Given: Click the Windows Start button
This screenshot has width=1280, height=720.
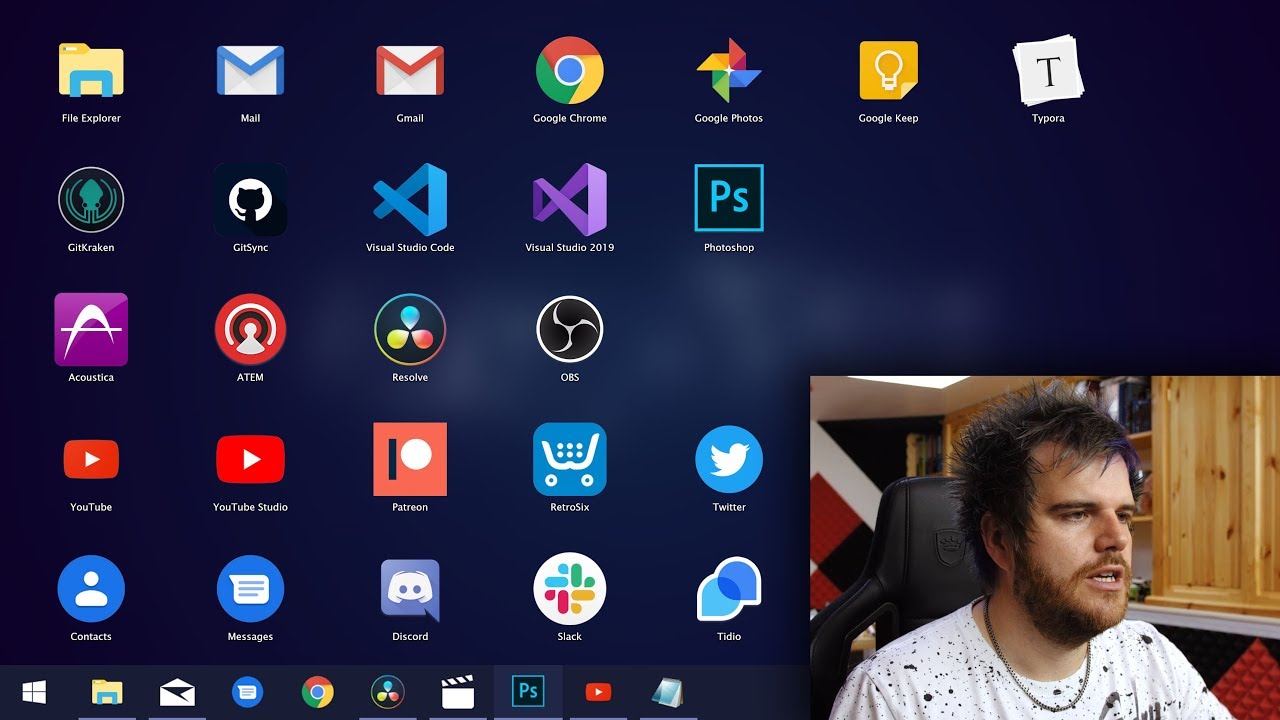Looking at the screenshot, I should 34,692.
